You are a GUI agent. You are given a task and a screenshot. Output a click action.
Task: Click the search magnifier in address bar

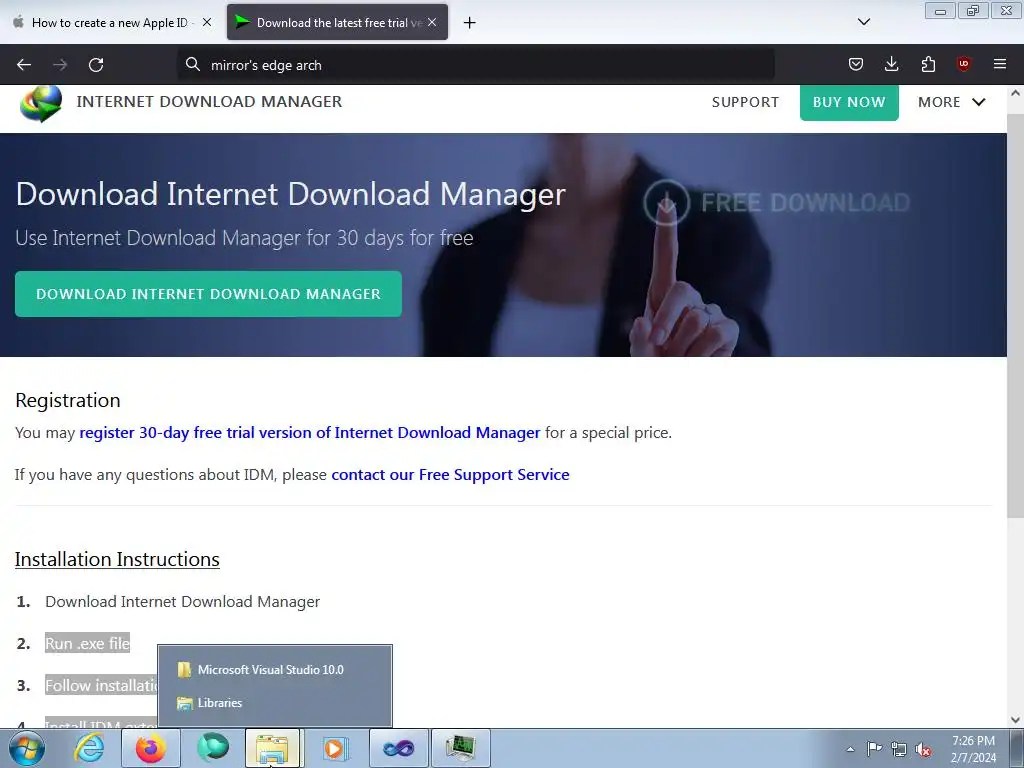[x=193, y=65]
